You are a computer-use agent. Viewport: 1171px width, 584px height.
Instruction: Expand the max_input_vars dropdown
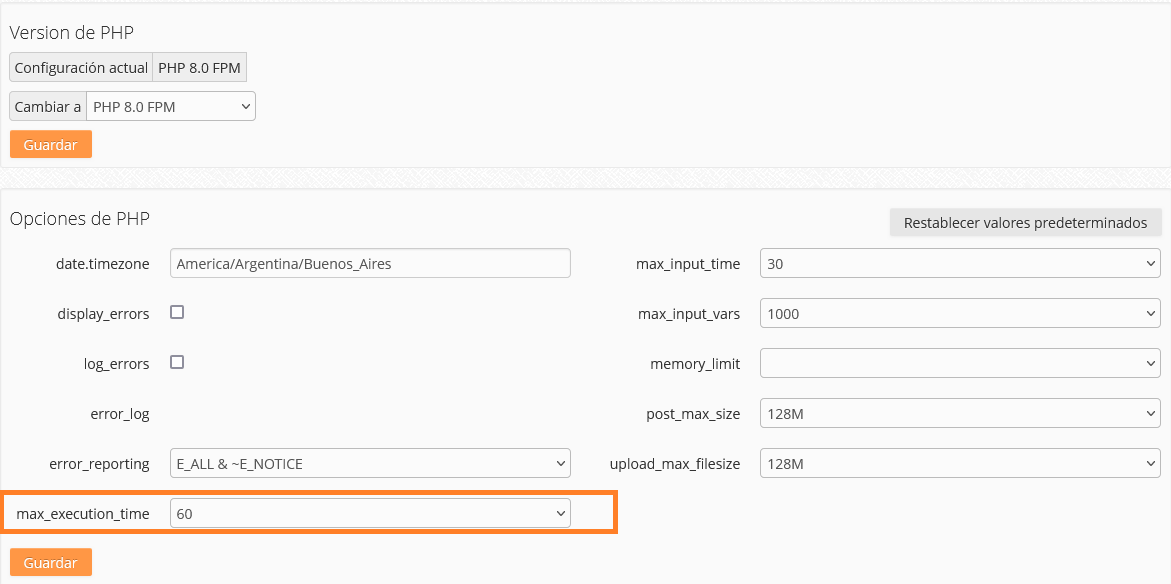click(x=960, y=314)
